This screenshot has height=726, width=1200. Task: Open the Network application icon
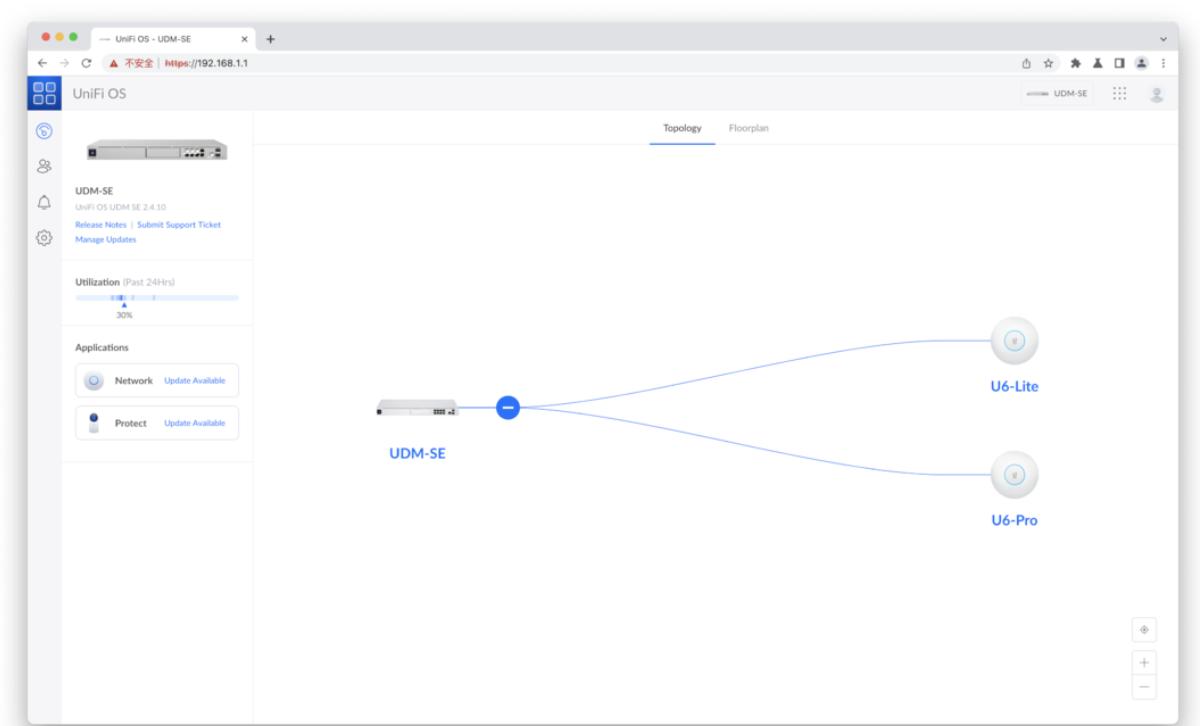tap(94, 381)
